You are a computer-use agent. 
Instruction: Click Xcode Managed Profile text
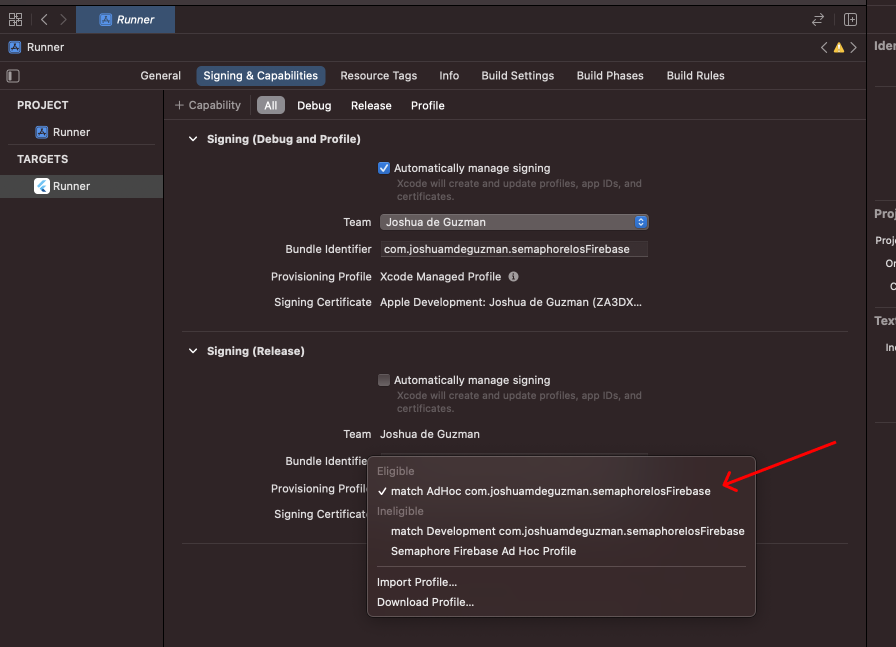[x=441, y=277]
